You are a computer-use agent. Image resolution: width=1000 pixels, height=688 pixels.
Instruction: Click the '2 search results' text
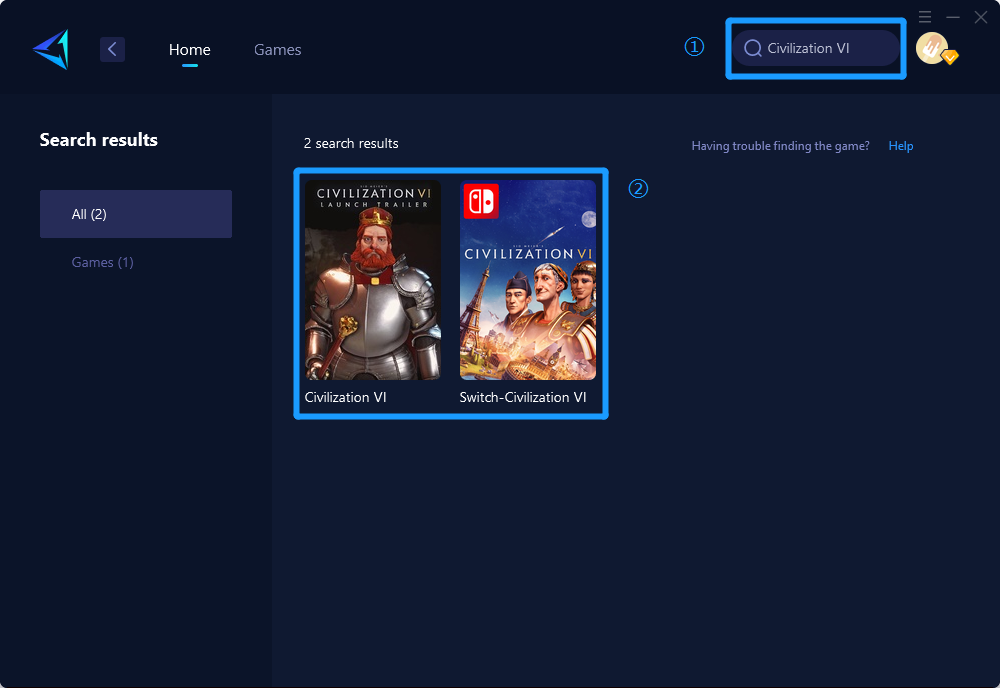pyautogui.click(x=351, y=143)
